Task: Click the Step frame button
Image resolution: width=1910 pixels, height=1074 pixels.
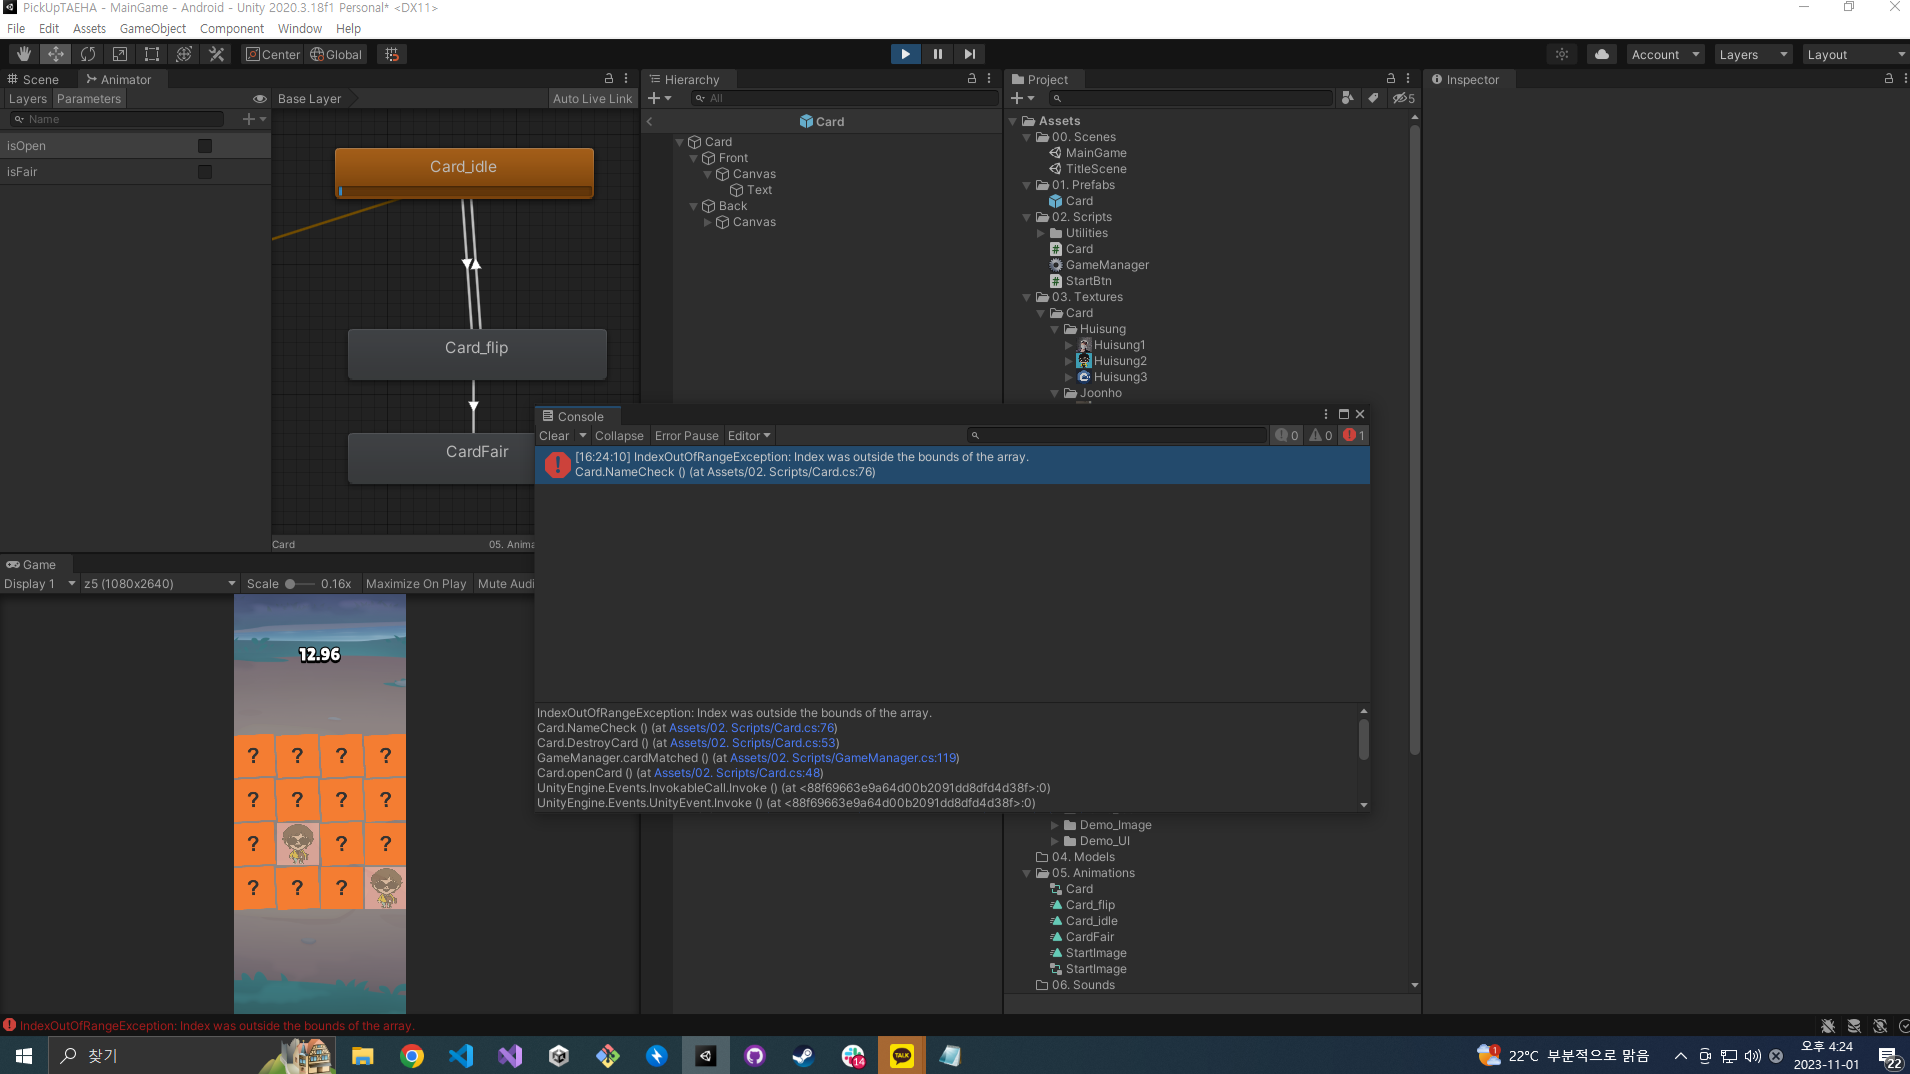Action: click(x=969, y=54)
